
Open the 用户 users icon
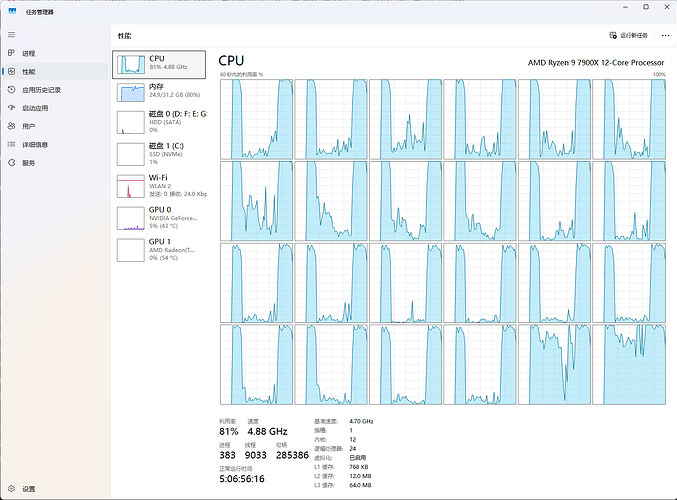[x=12, y=126]
